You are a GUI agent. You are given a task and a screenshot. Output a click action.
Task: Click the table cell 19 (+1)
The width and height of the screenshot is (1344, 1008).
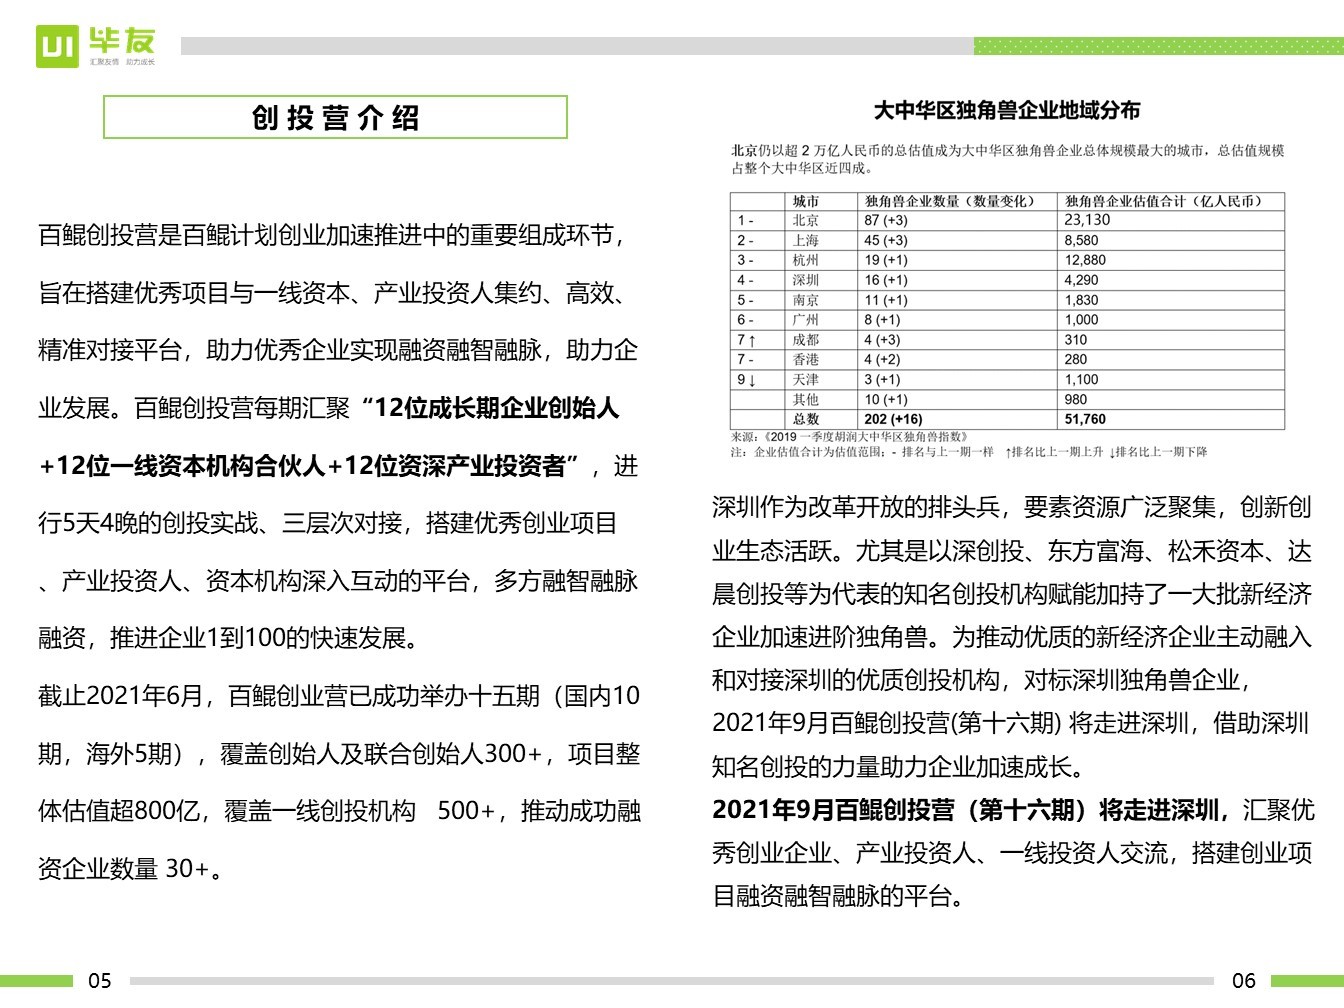[x=886, y=260]
